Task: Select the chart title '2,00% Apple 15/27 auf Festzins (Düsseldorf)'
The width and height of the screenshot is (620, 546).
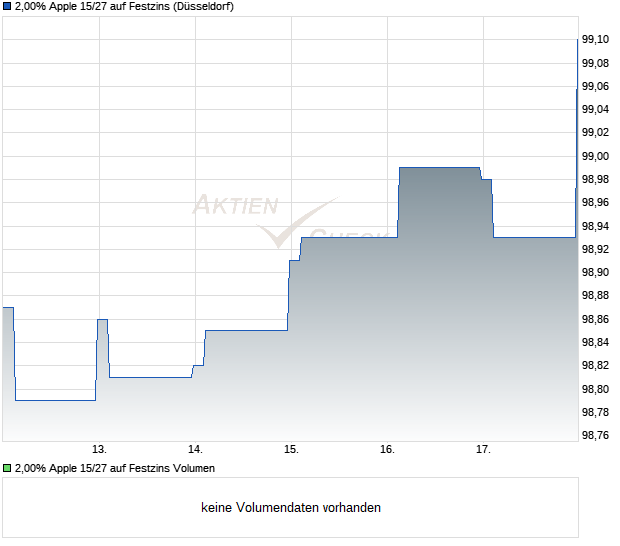Action: pyautogui.click(x=124, y=7)
